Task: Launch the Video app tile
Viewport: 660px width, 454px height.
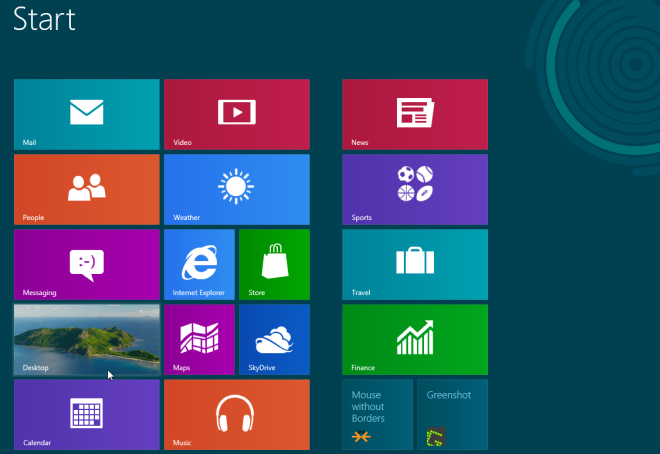Action: (237, 114)
